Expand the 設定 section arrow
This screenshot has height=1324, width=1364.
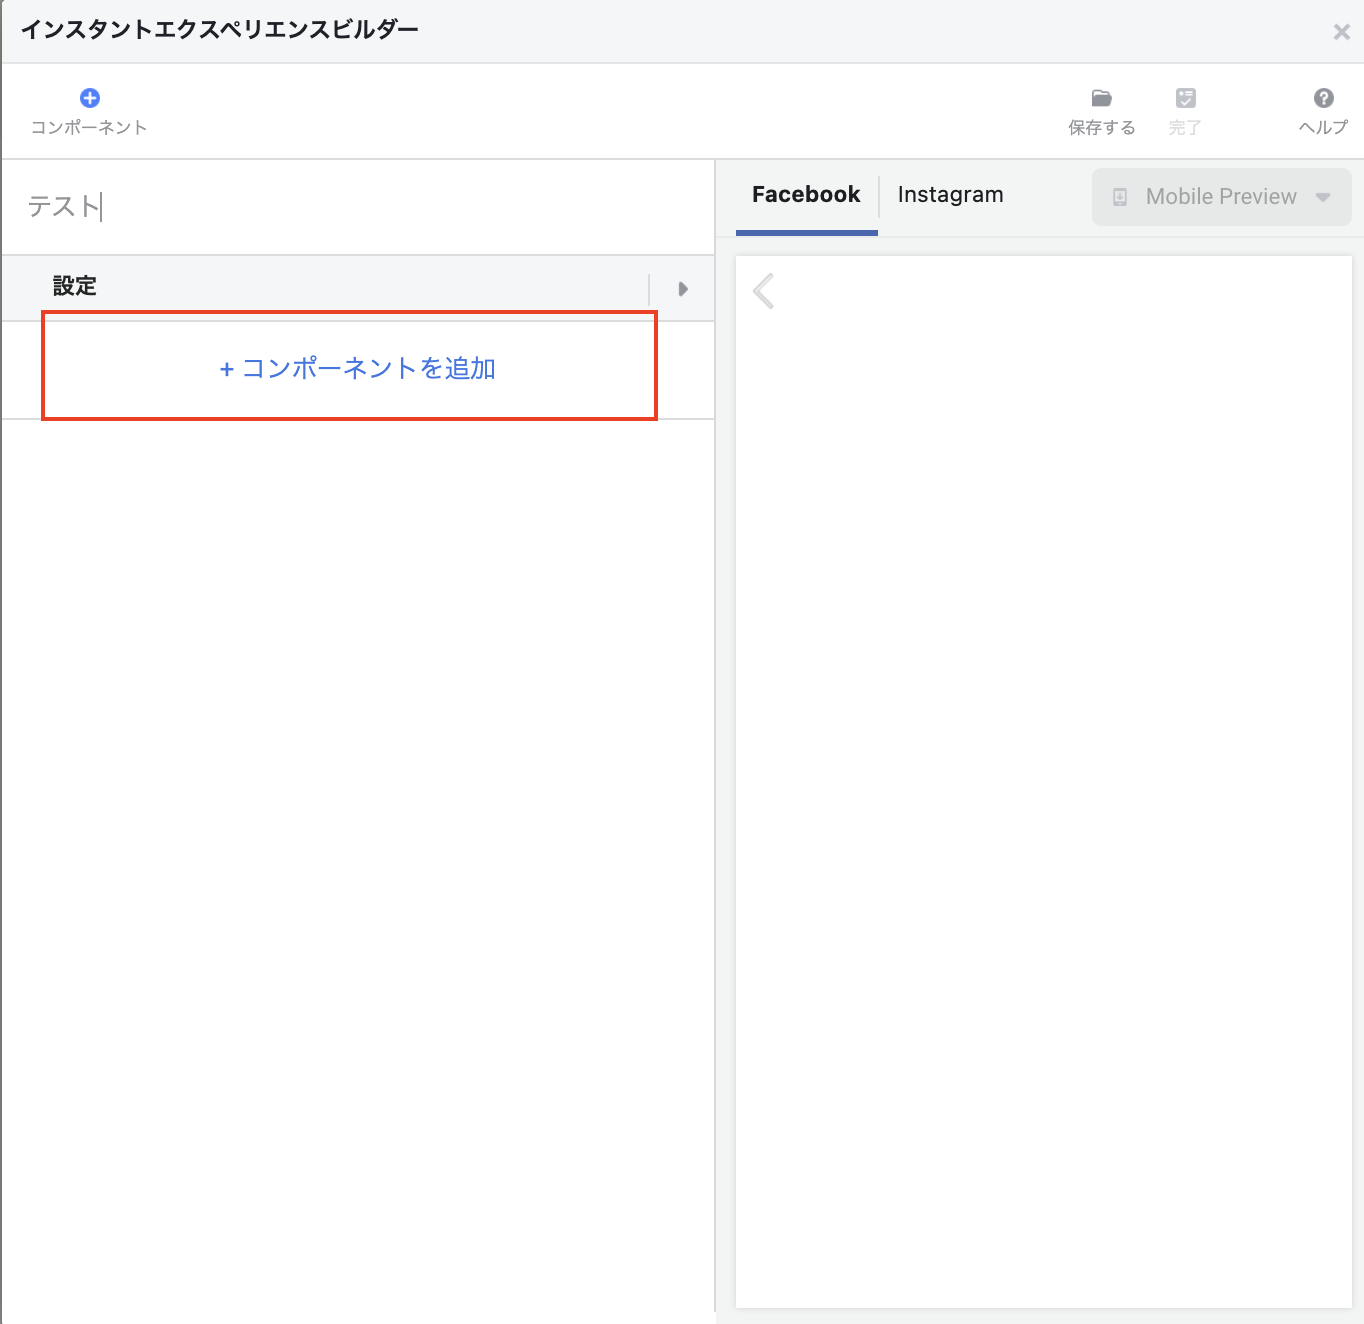click(x=683, y=289)
